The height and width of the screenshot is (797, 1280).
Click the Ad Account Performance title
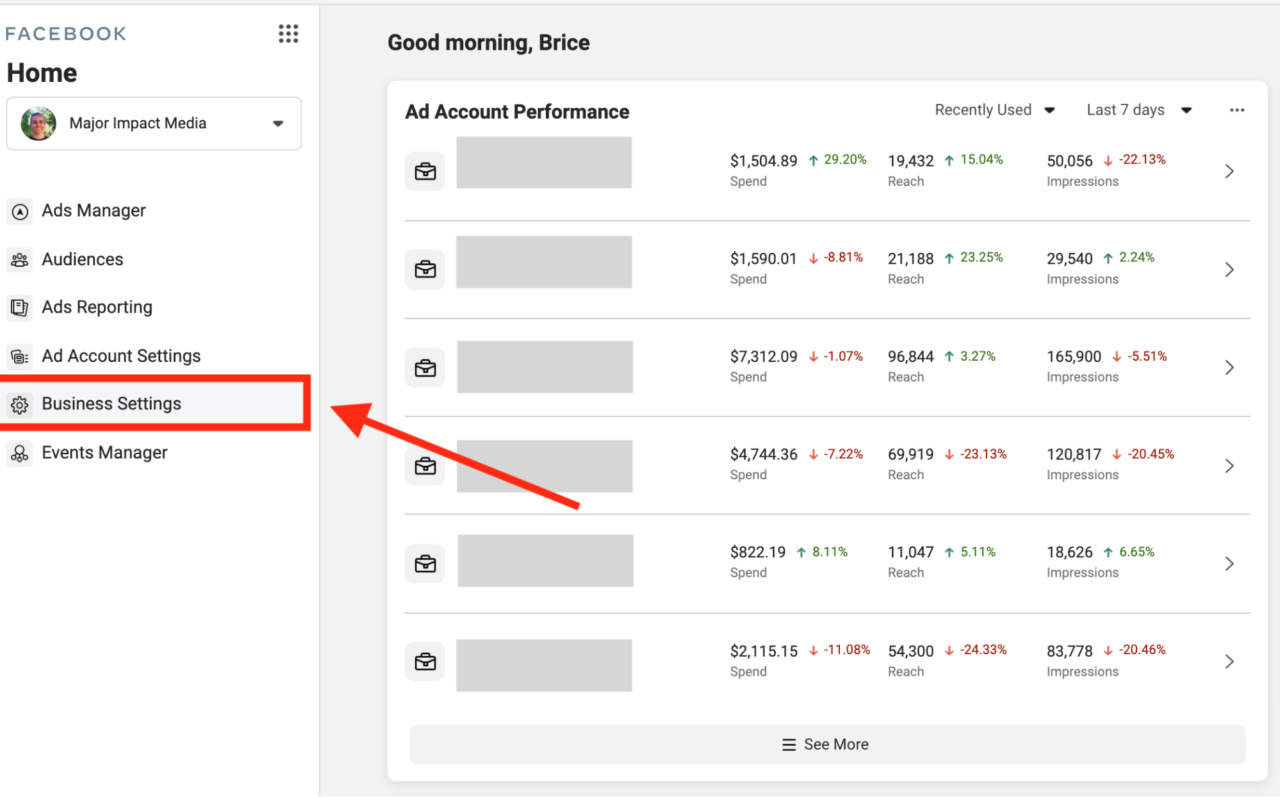517,112
